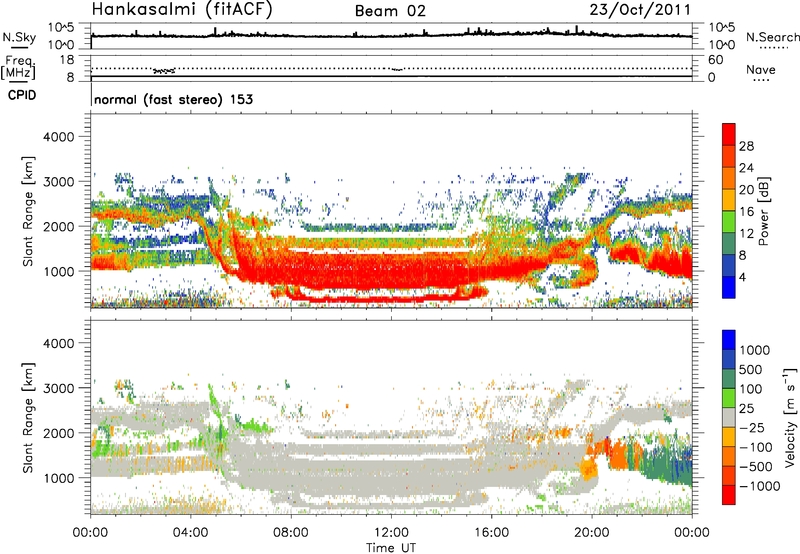
Task: Pick the bottom blue segment of the Power colorbar
Action: (729, 287)
